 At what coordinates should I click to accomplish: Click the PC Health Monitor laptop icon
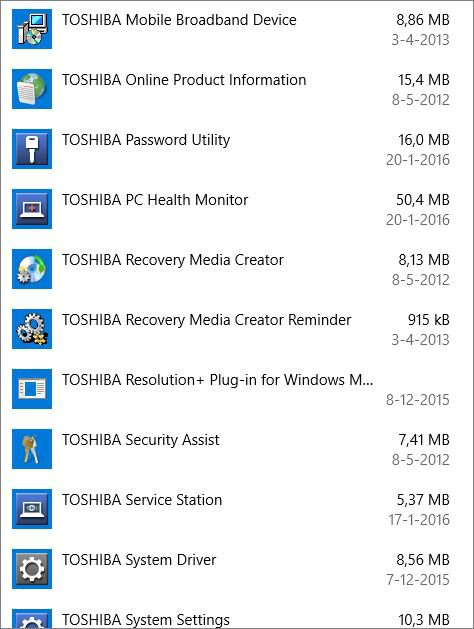click(x=32, y=209)
